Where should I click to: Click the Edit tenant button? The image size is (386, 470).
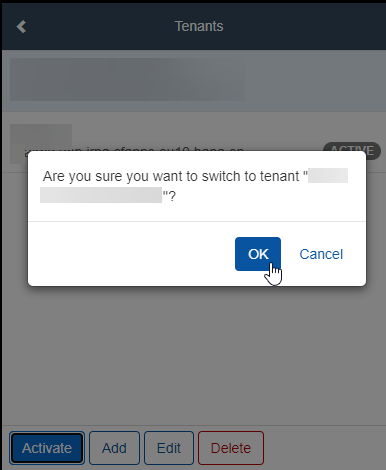pos(169,448)
